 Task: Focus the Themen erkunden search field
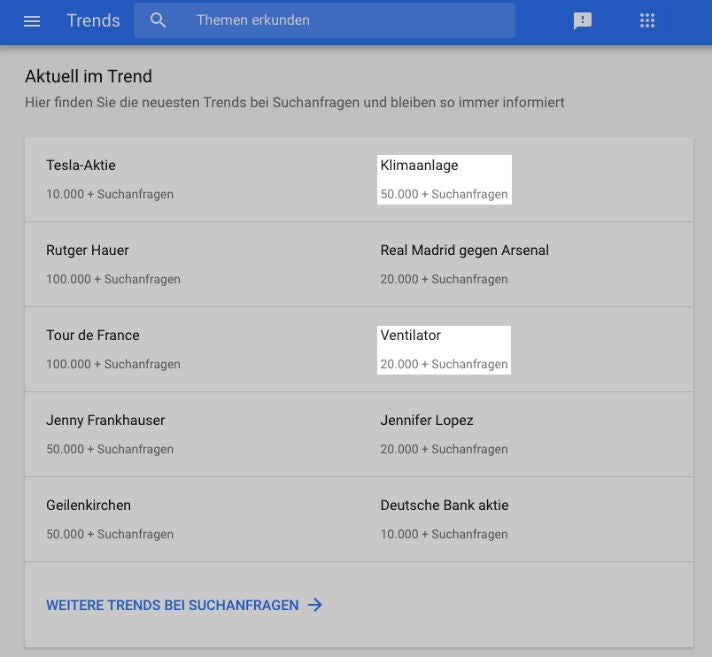[340, 21]
